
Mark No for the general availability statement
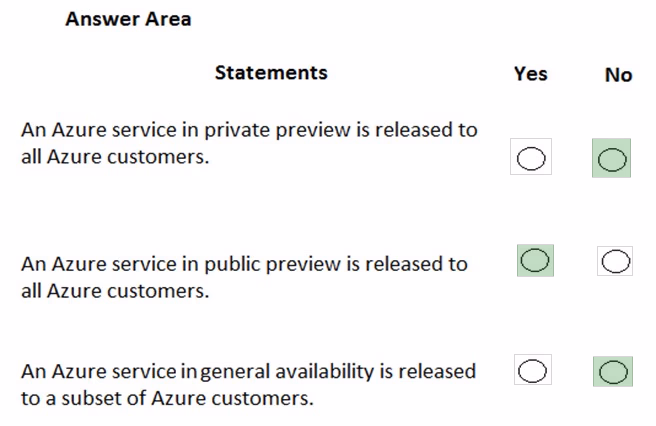(x=613, y=372)
